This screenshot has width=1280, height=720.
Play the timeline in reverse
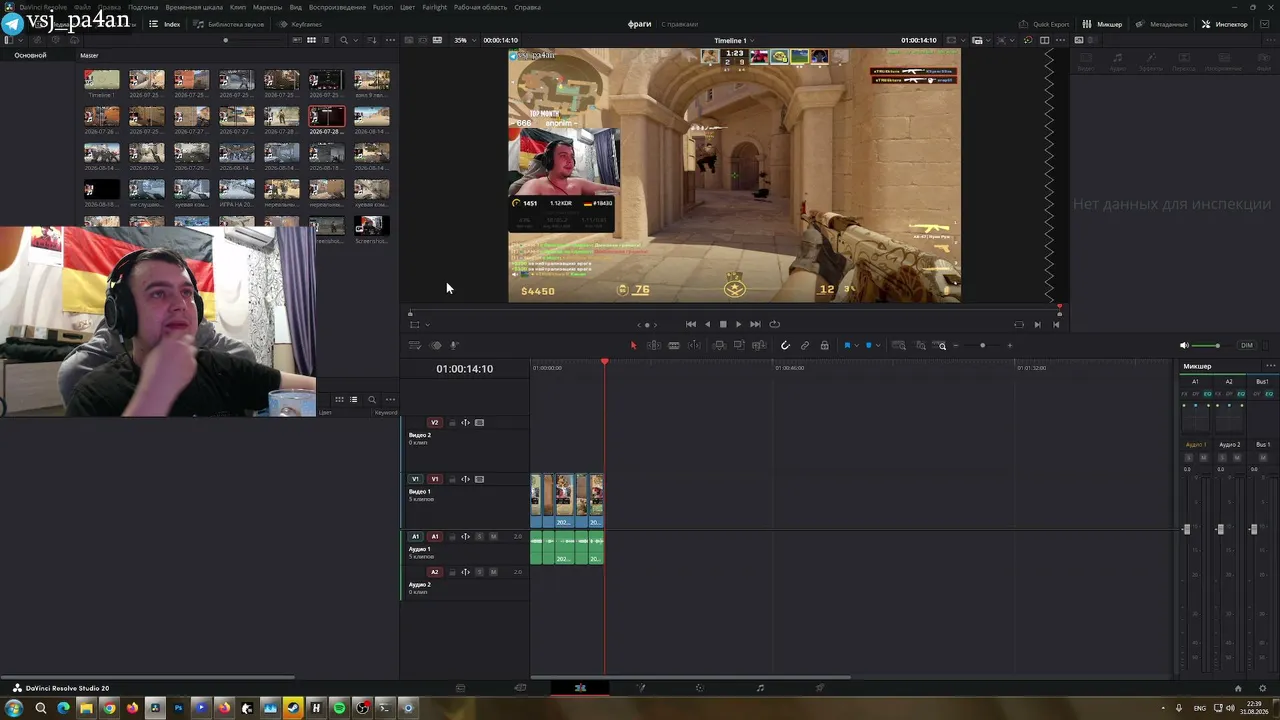tap(708, 324)
